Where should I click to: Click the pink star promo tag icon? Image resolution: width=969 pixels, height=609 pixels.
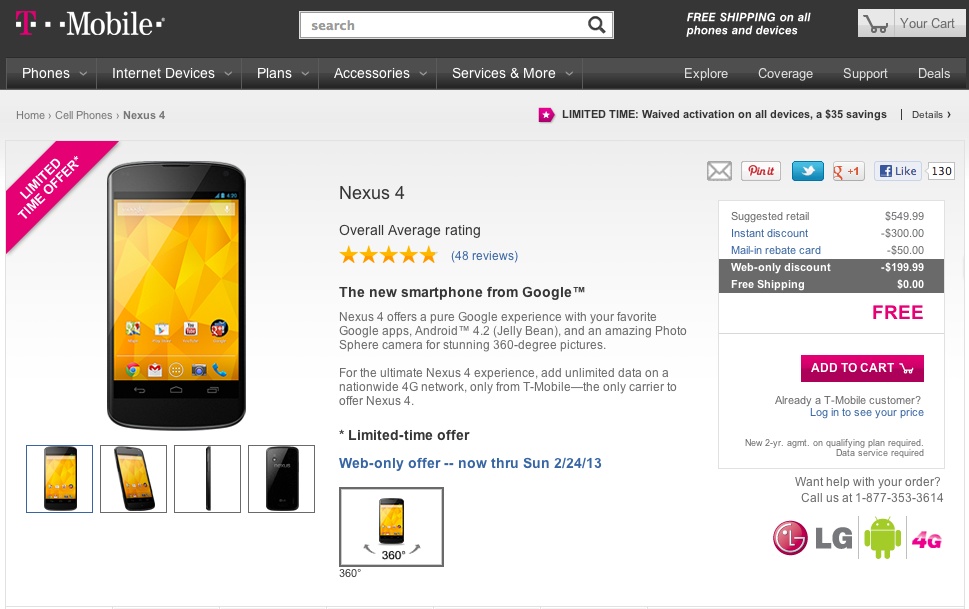tap(546, 114)
